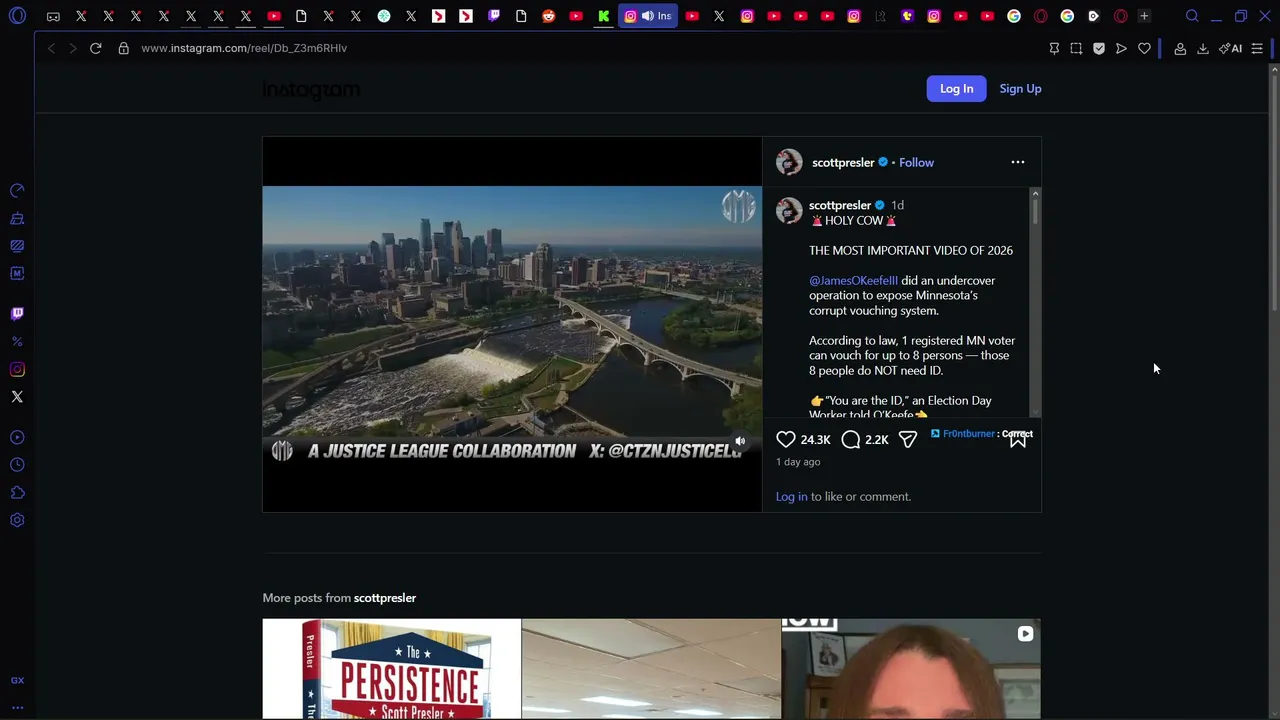
Task: Open Extensions cube icon in sidebar
Action: (17, 493)
